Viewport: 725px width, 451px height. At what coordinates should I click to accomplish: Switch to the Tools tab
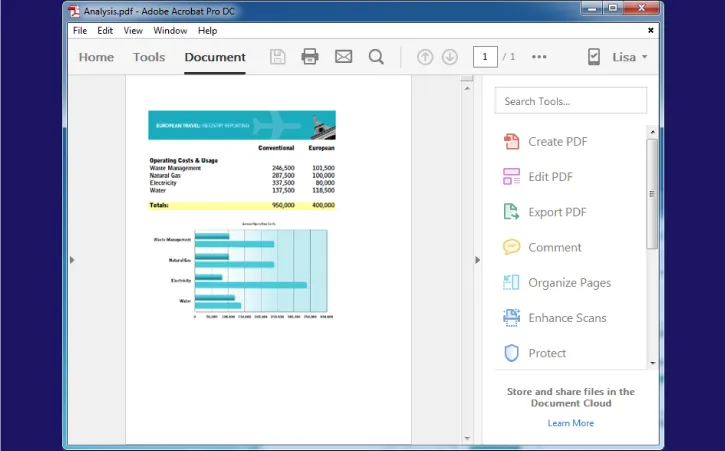(149, 57)
